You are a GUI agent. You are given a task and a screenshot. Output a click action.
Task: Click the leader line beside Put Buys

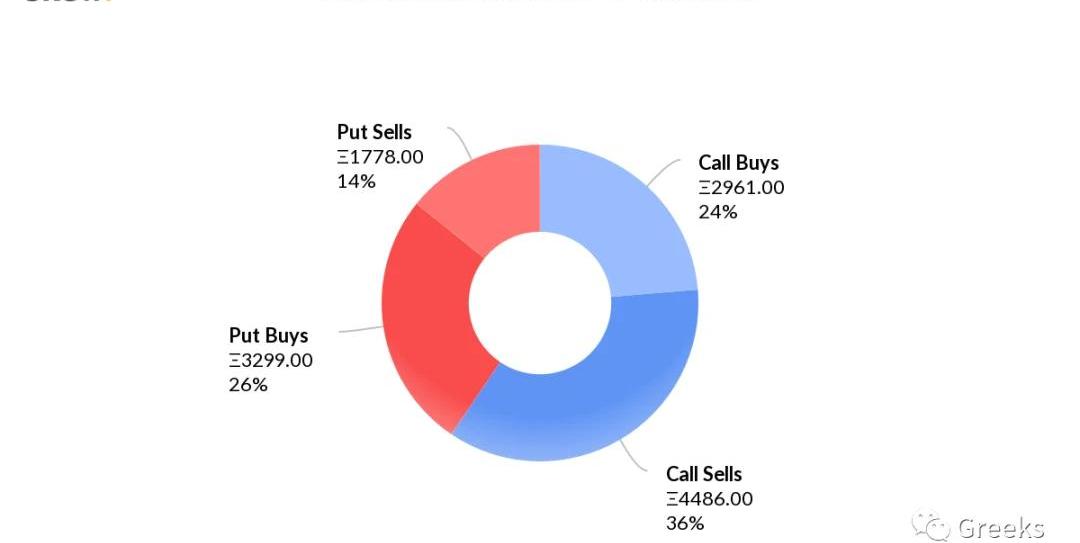(360, 329)
